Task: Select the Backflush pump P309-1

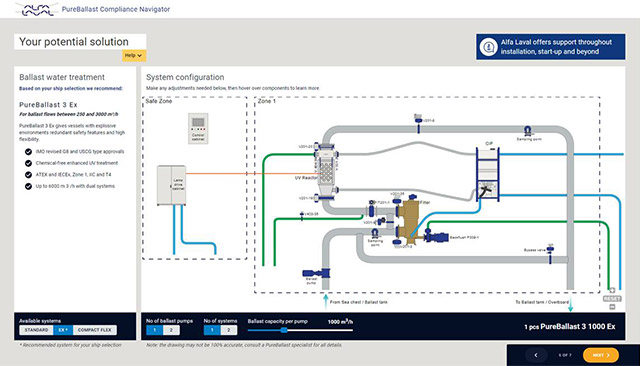Action: pyautogui.click(x=436, y=236)
